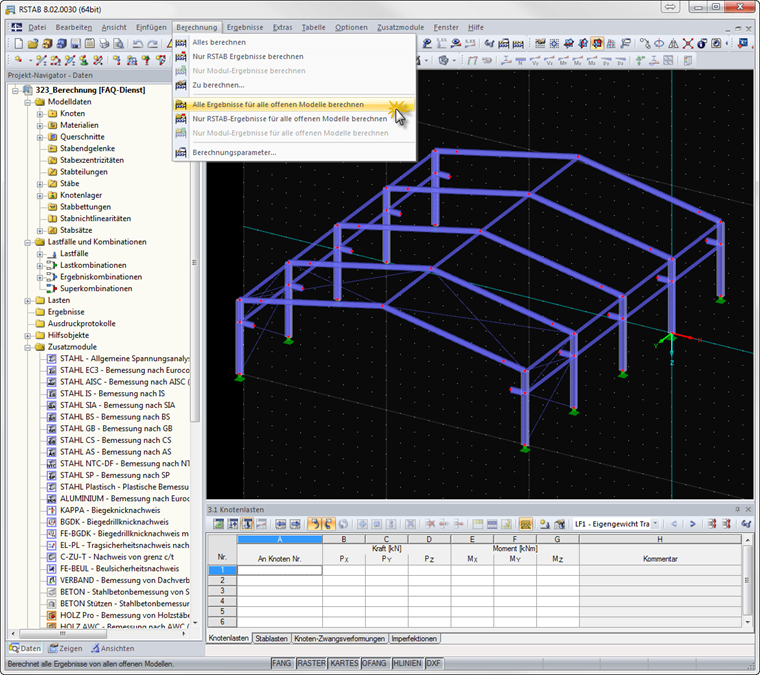Toggle RASTER grid in status bar
The image size is (760, 675).
[x=312, y=664]
